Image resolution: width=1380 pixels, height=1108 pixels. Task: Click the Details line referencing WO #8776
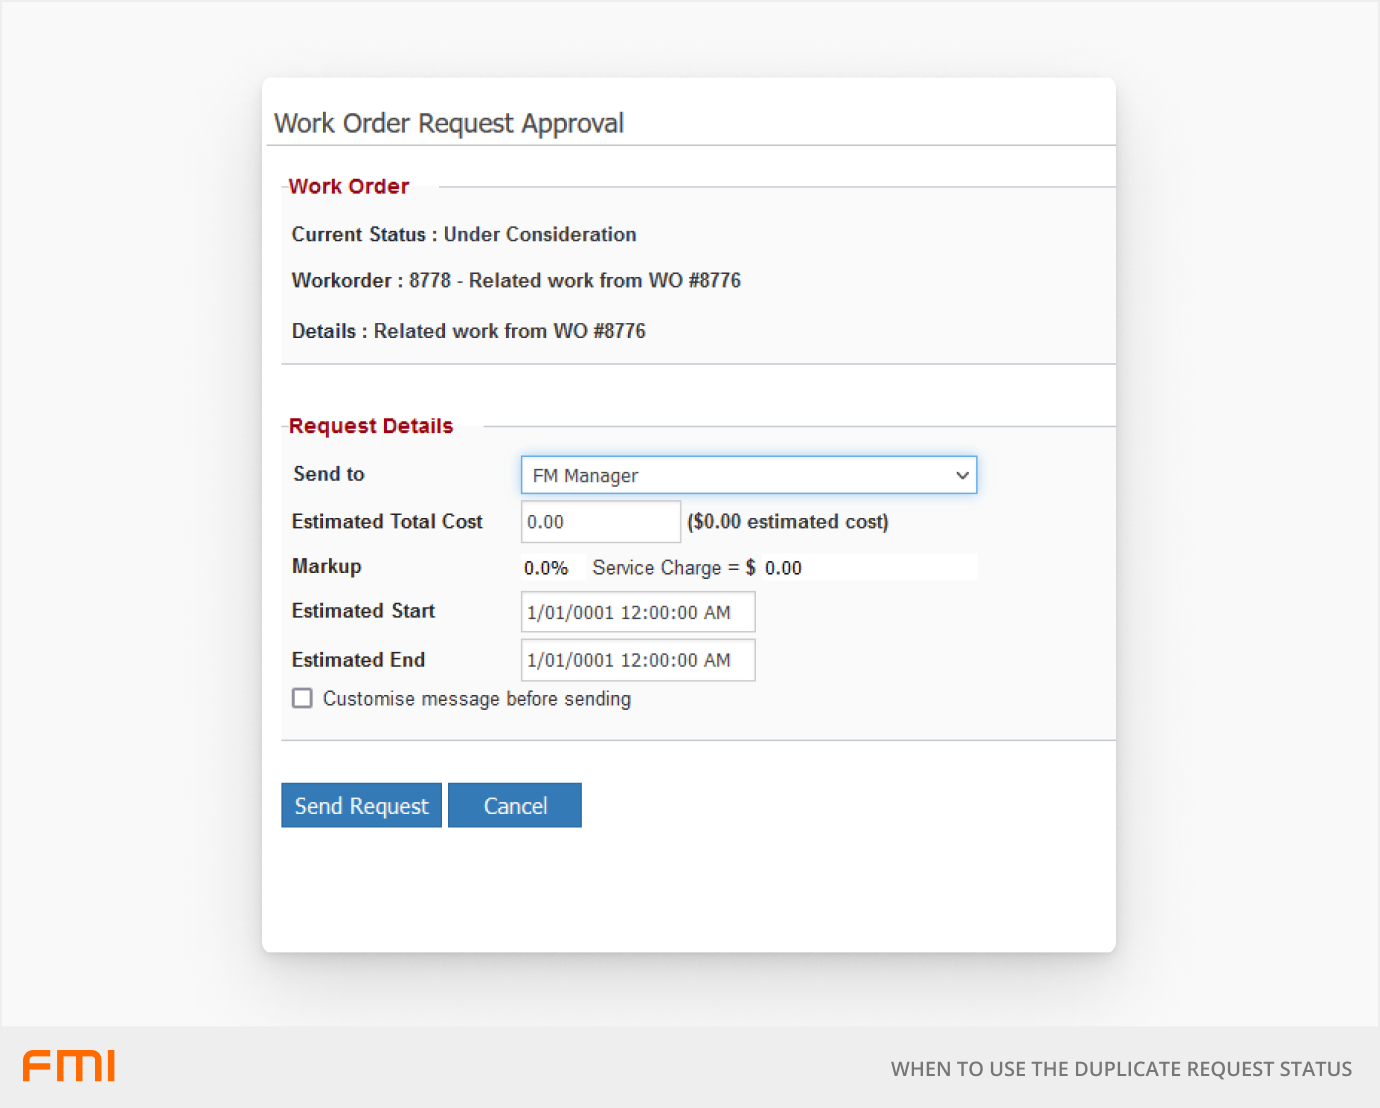click(468, 331)
